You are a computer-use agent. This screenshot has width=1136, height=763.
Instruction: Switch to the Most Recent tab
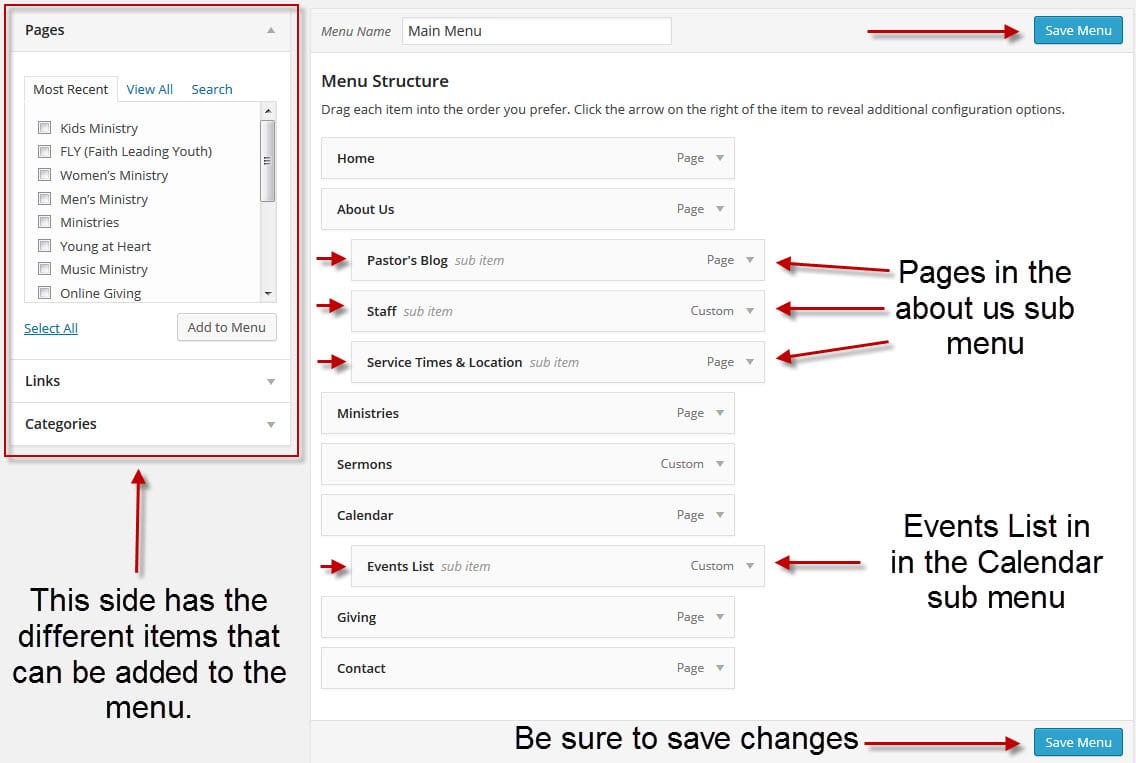70,89
